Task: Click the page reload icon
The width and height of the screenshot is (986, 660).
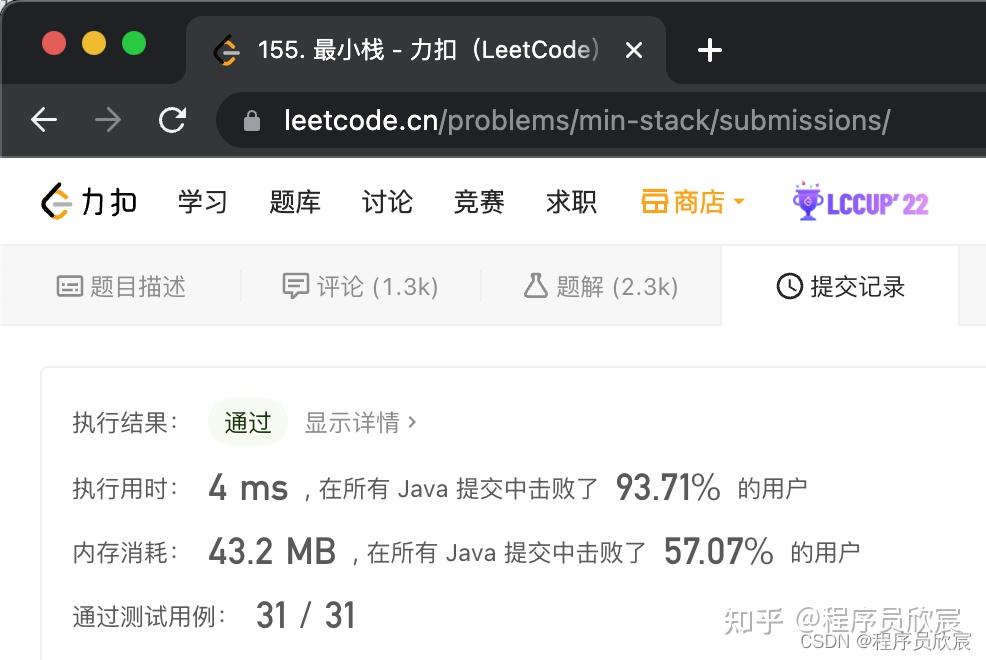Action: 172,119
